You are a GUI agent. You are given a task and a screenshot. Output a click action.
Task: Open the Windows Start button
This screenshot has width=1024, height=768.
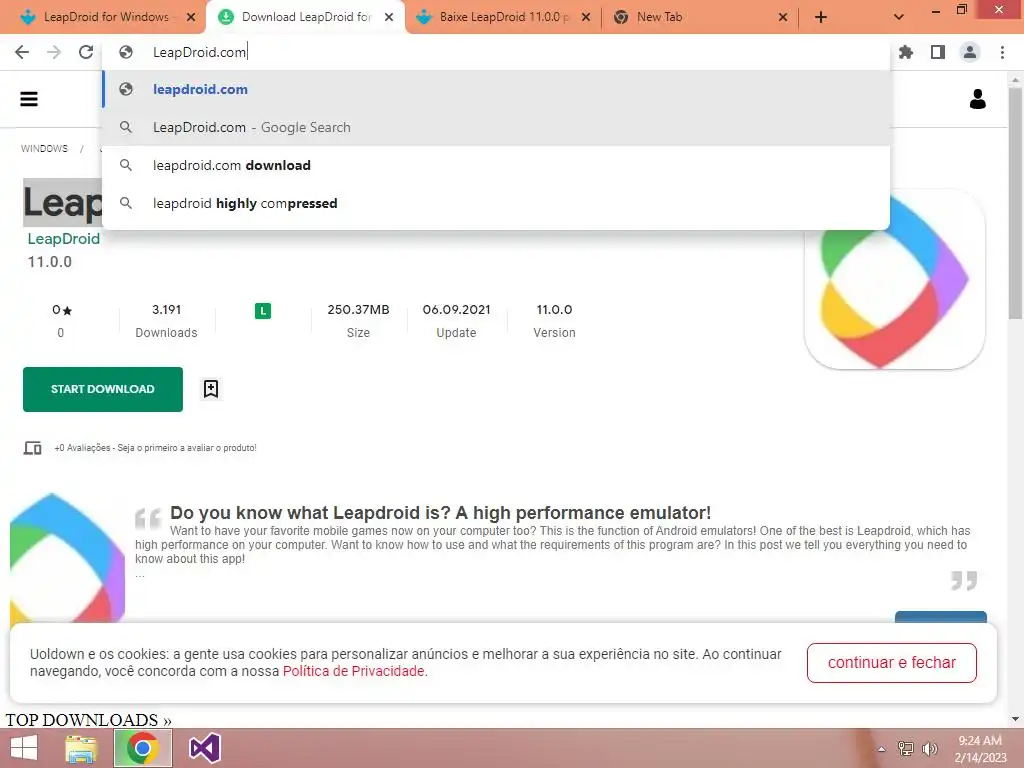(24, 748)
